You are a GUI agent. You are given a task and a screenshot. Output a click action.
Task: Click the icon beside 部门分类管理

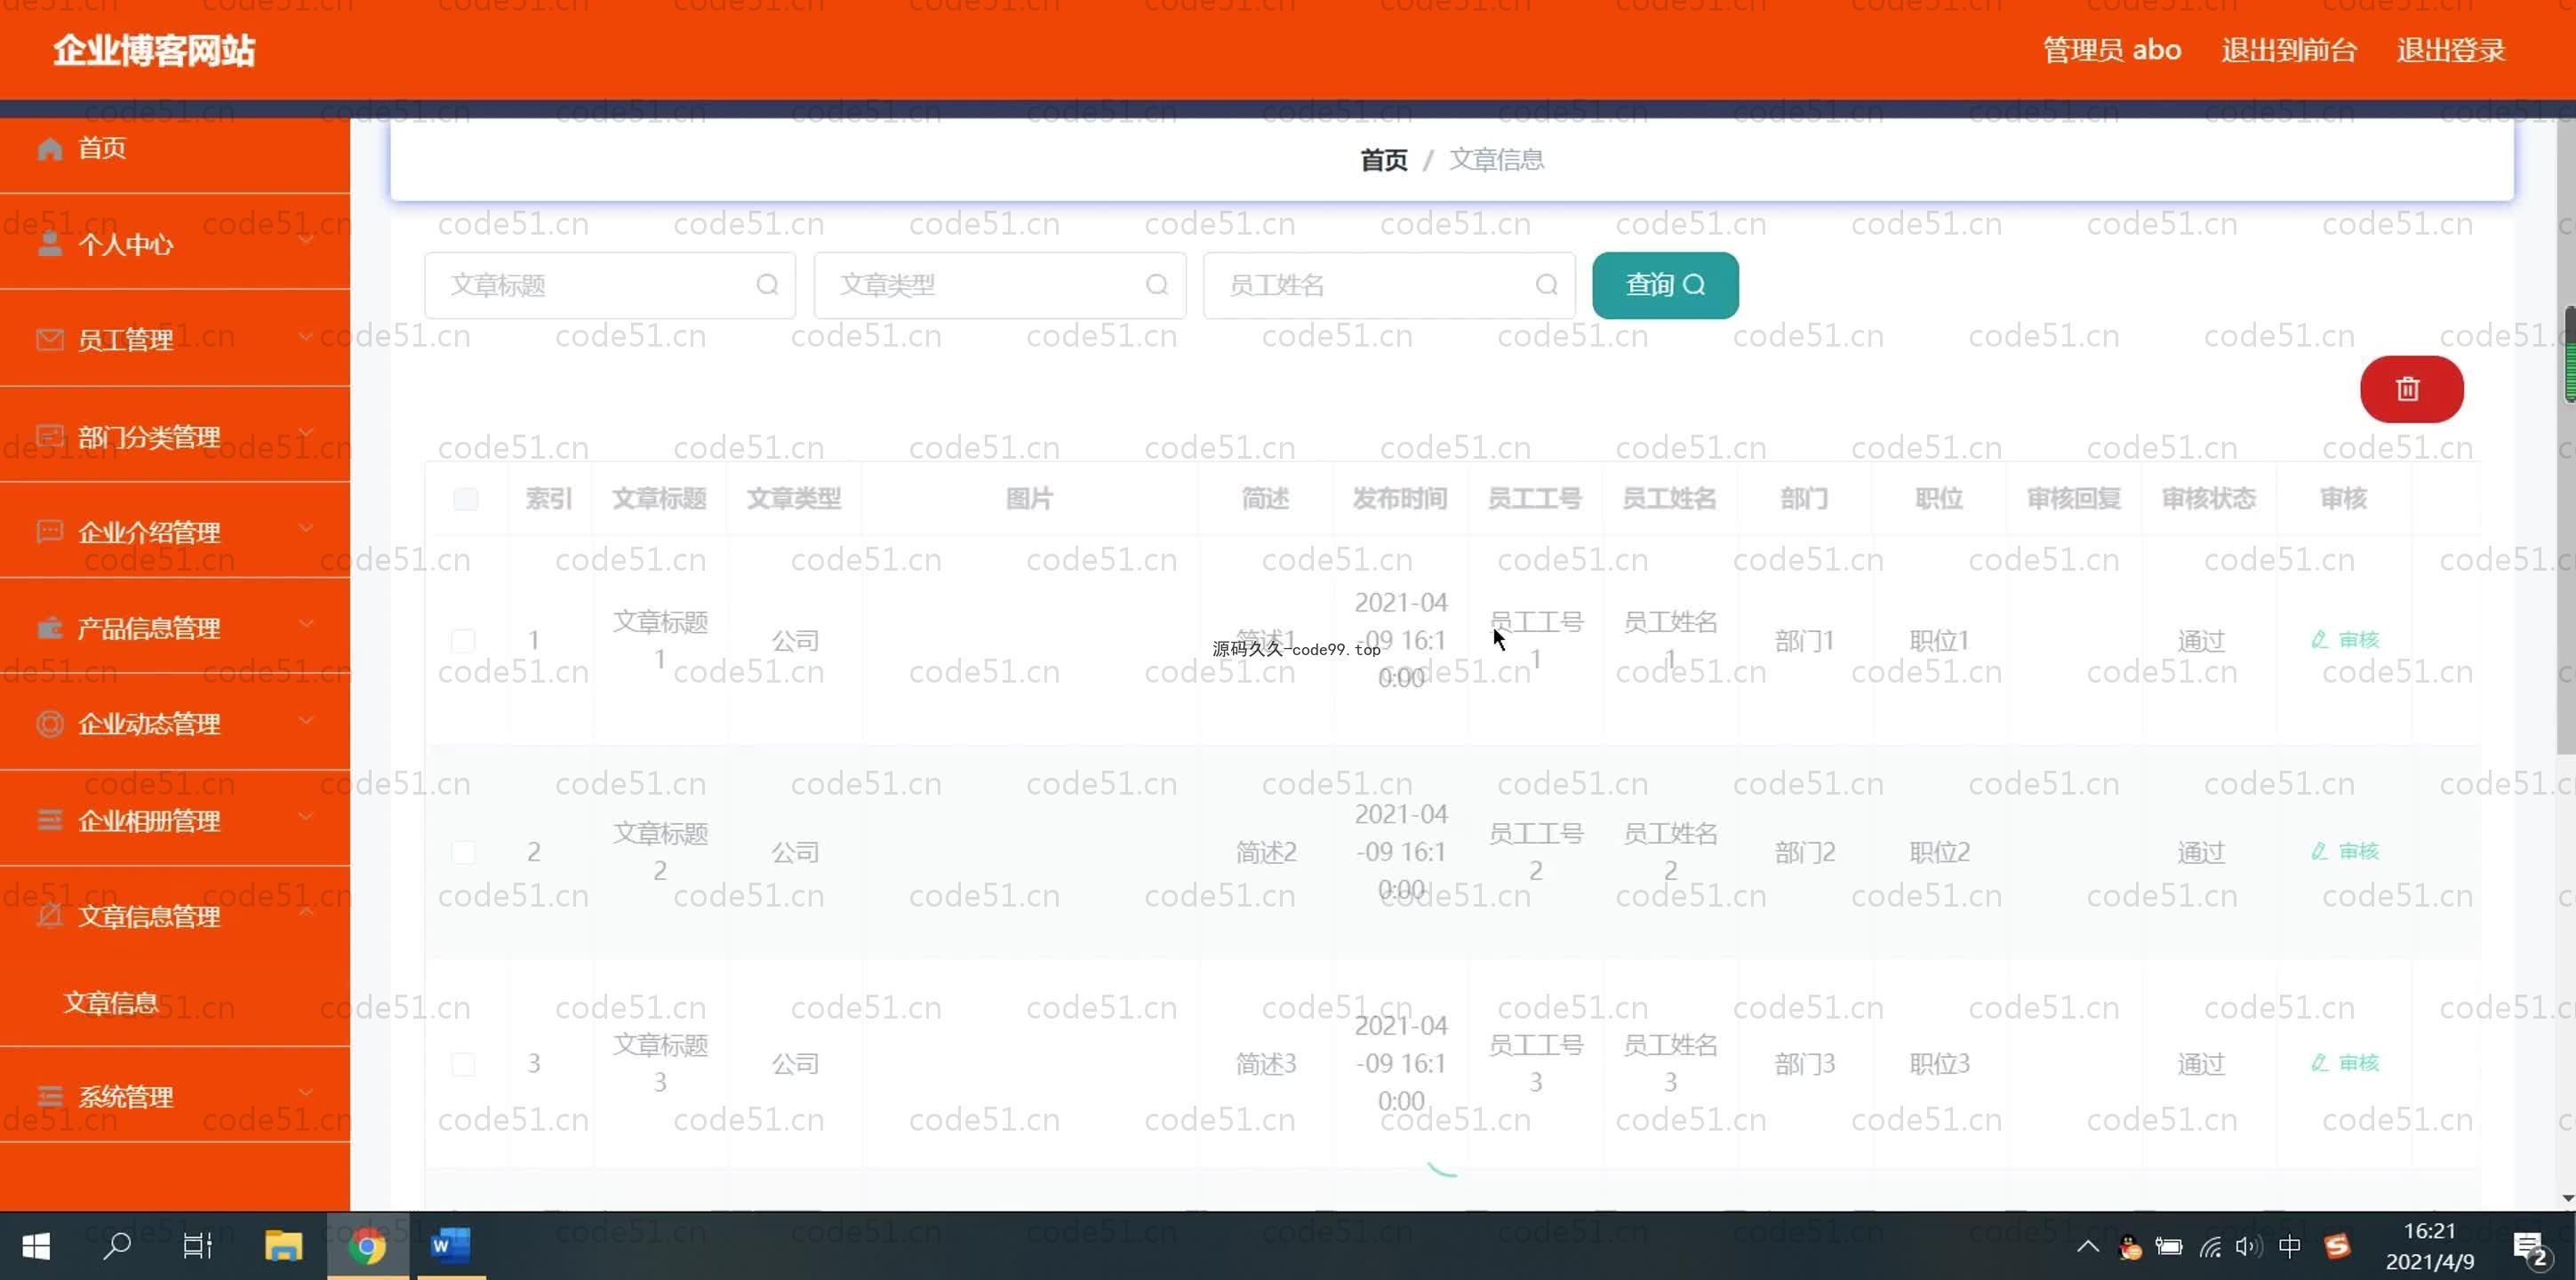click(x=49, y=436)
